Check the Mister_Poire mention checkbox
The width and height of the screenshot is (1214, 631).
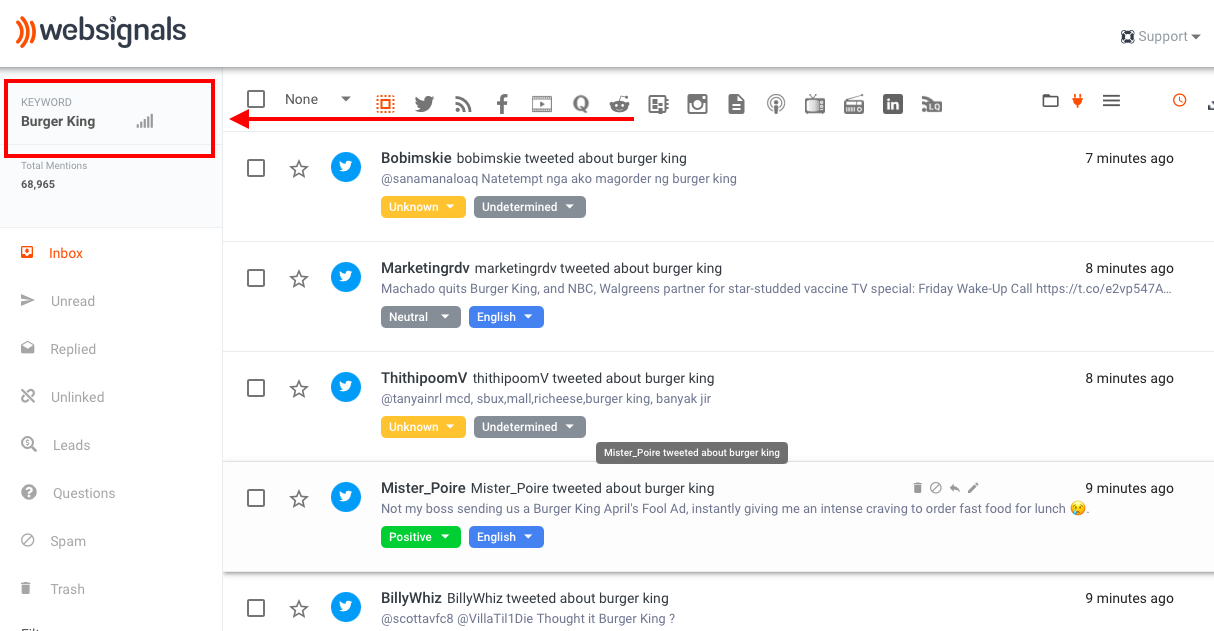coord(256,498)
